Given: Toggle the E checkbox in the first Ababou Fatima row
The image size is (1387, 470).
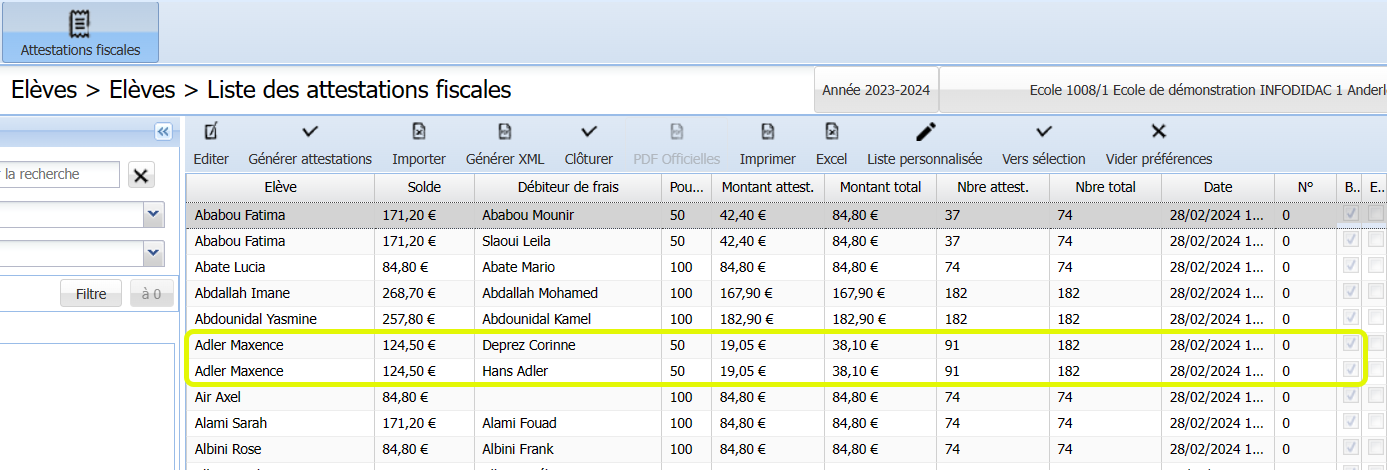Looking at the screenshot, I should point(1376,215).
